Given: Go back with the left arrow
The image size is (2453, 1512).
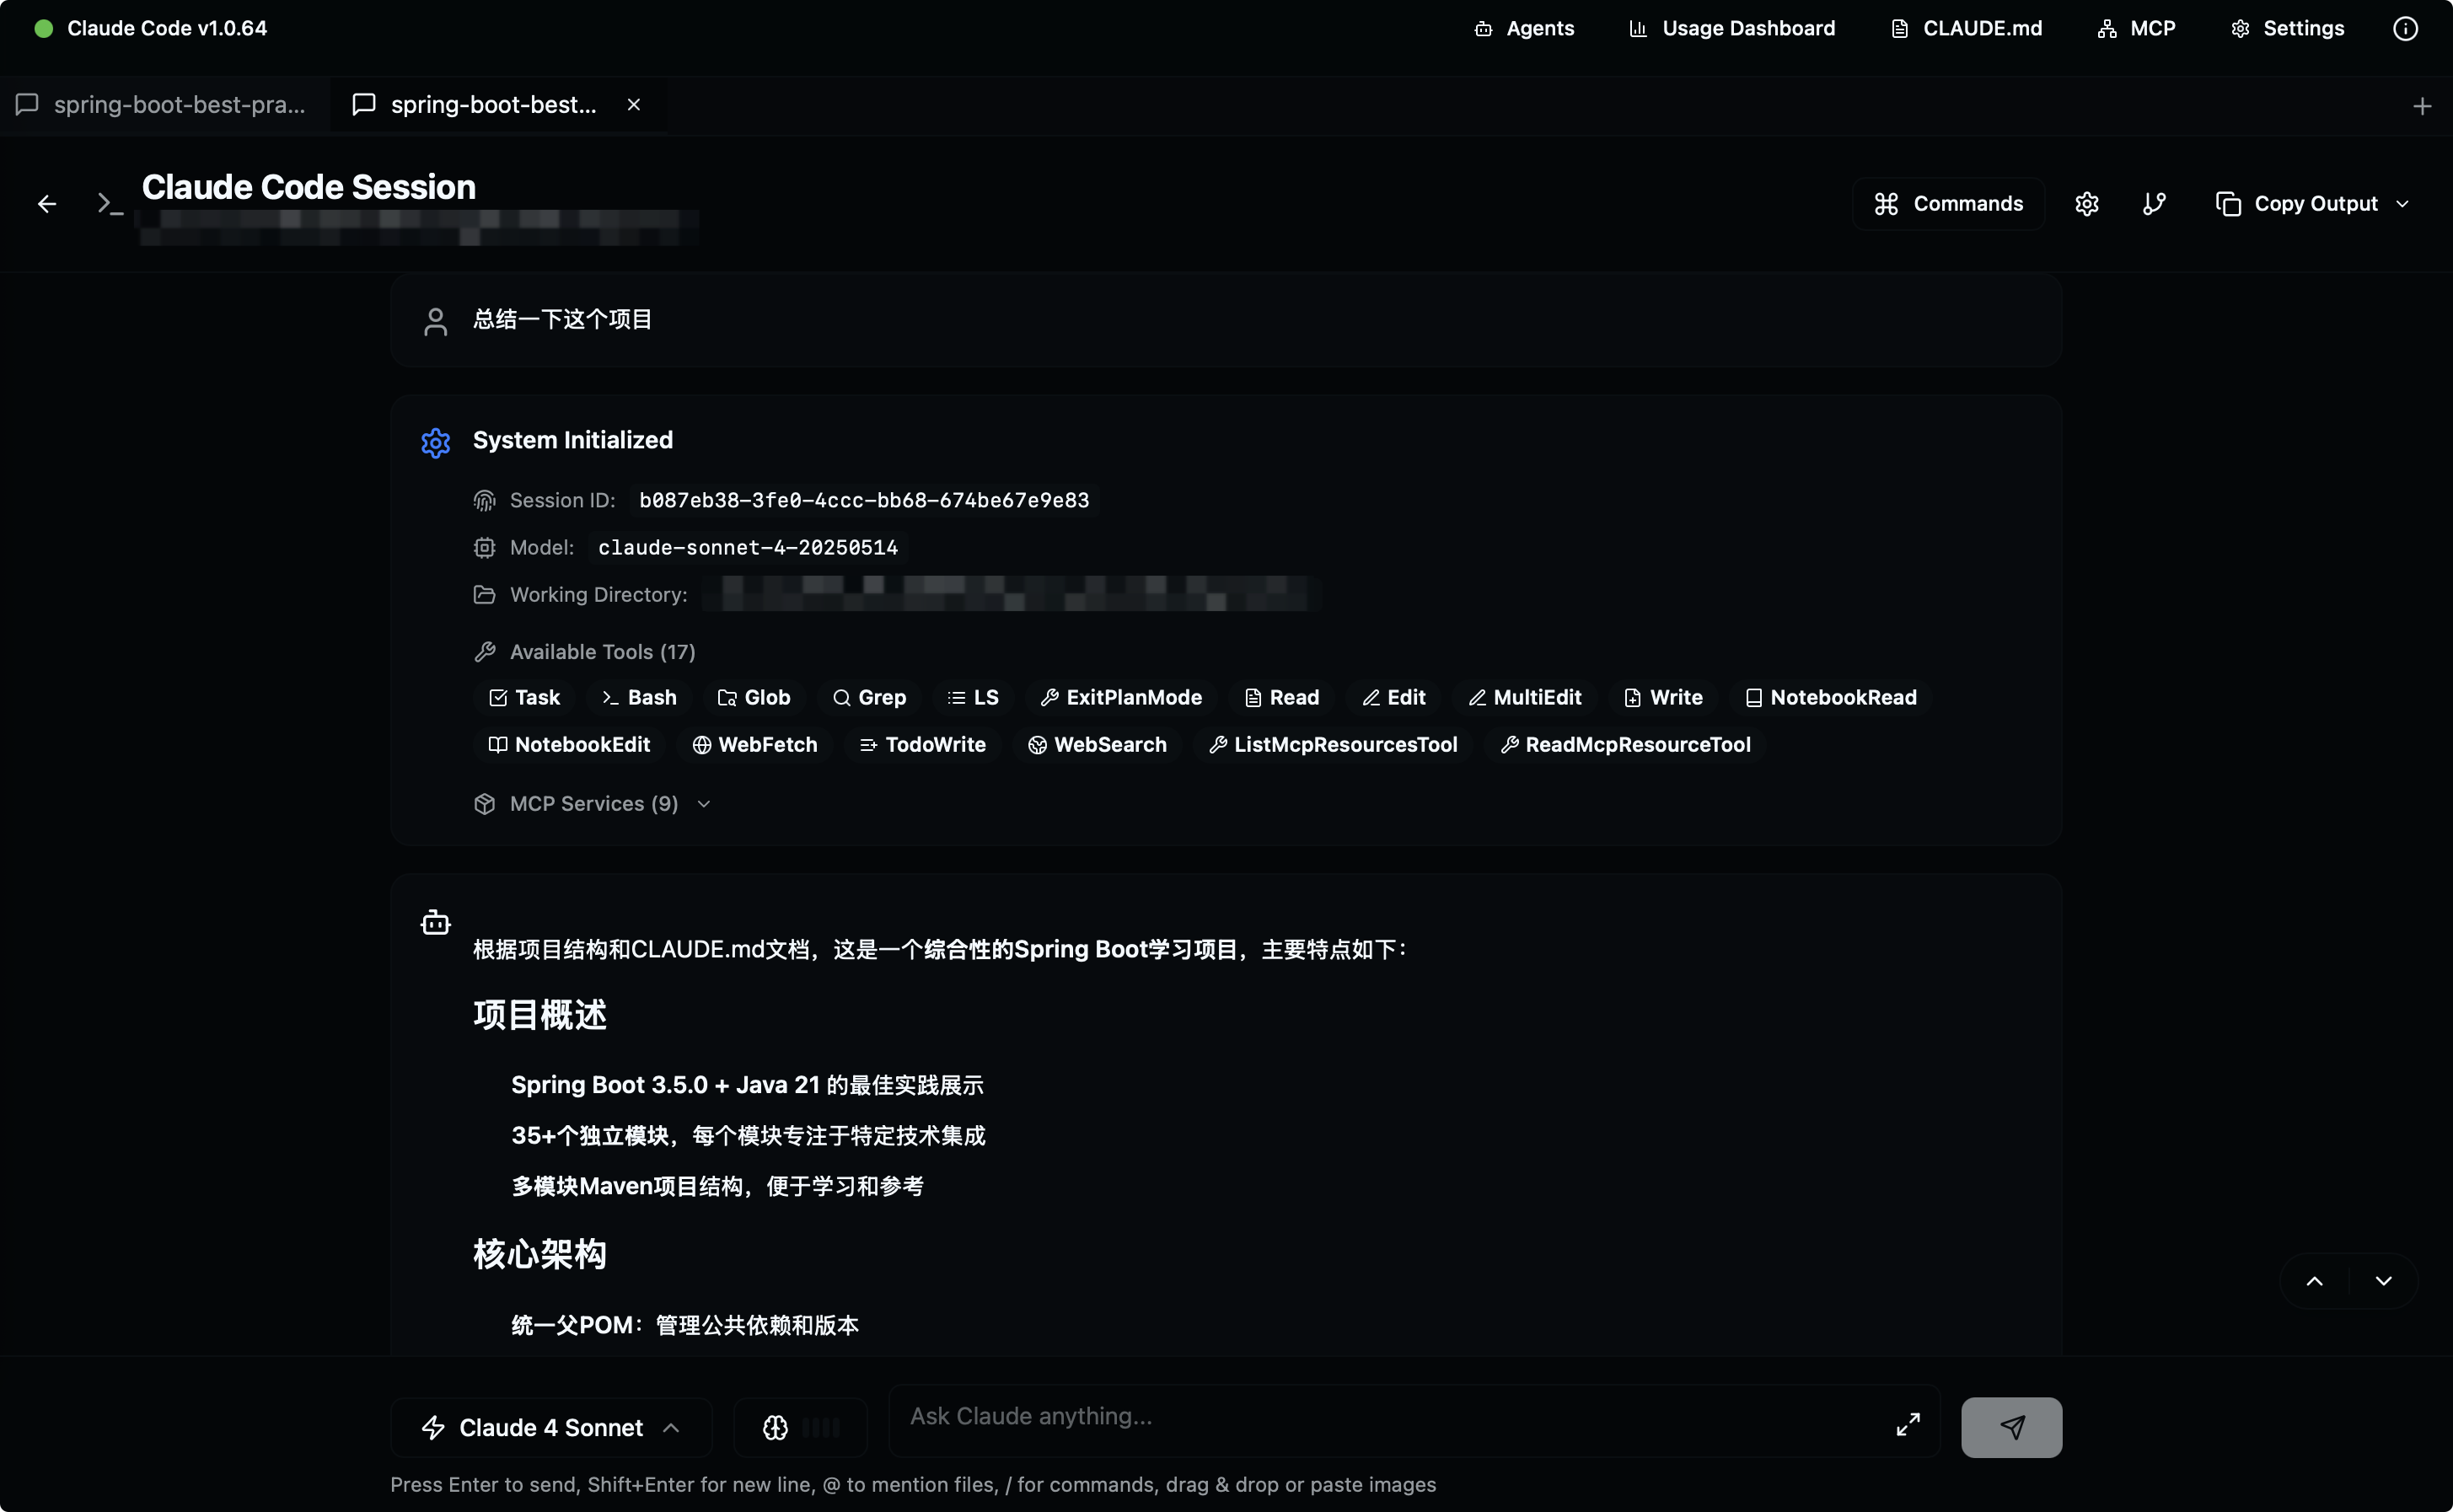Looking at the screenshot, I should pos(47,204).
